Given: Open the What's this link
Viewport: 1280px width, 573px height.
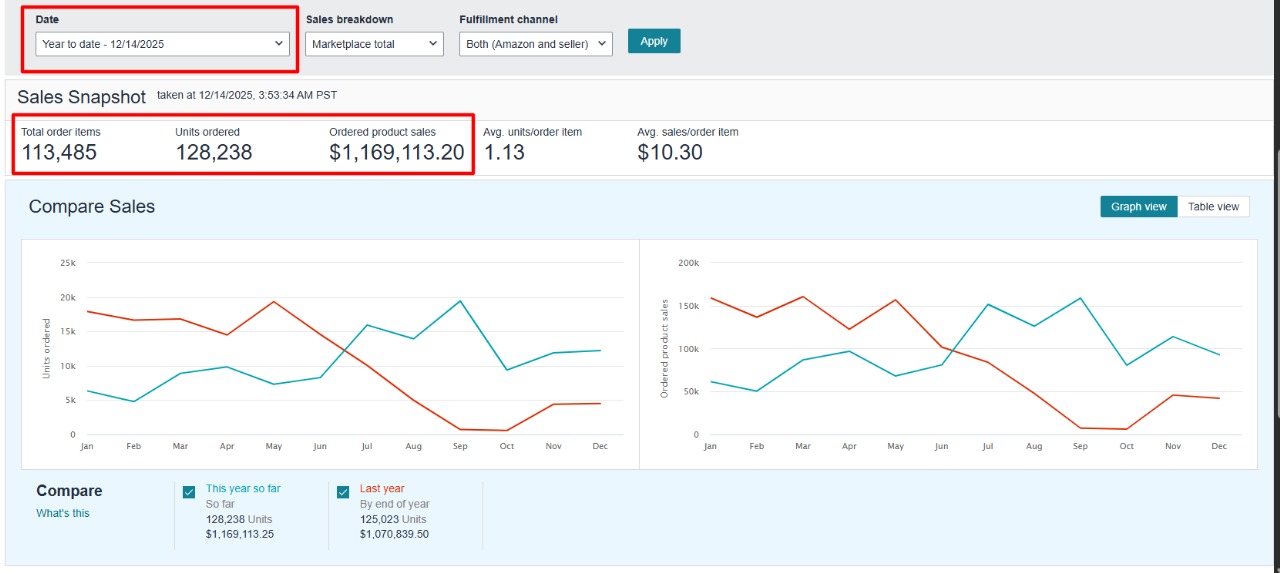Looking at the screenshot, I should click(63, 513).
